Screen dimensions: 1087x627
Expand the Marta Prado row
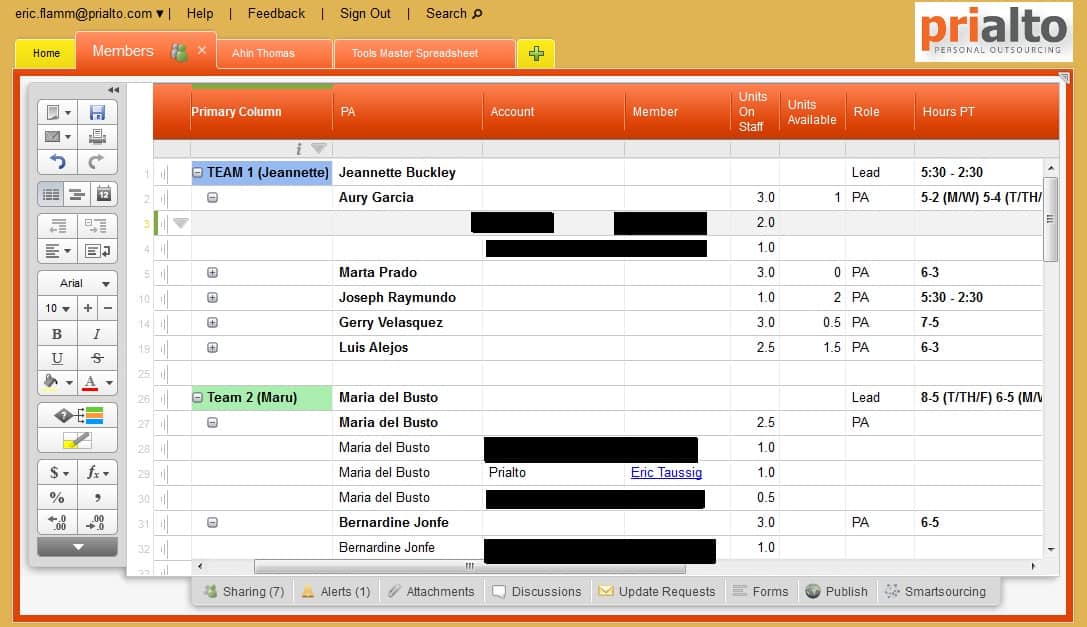point(212,272)
